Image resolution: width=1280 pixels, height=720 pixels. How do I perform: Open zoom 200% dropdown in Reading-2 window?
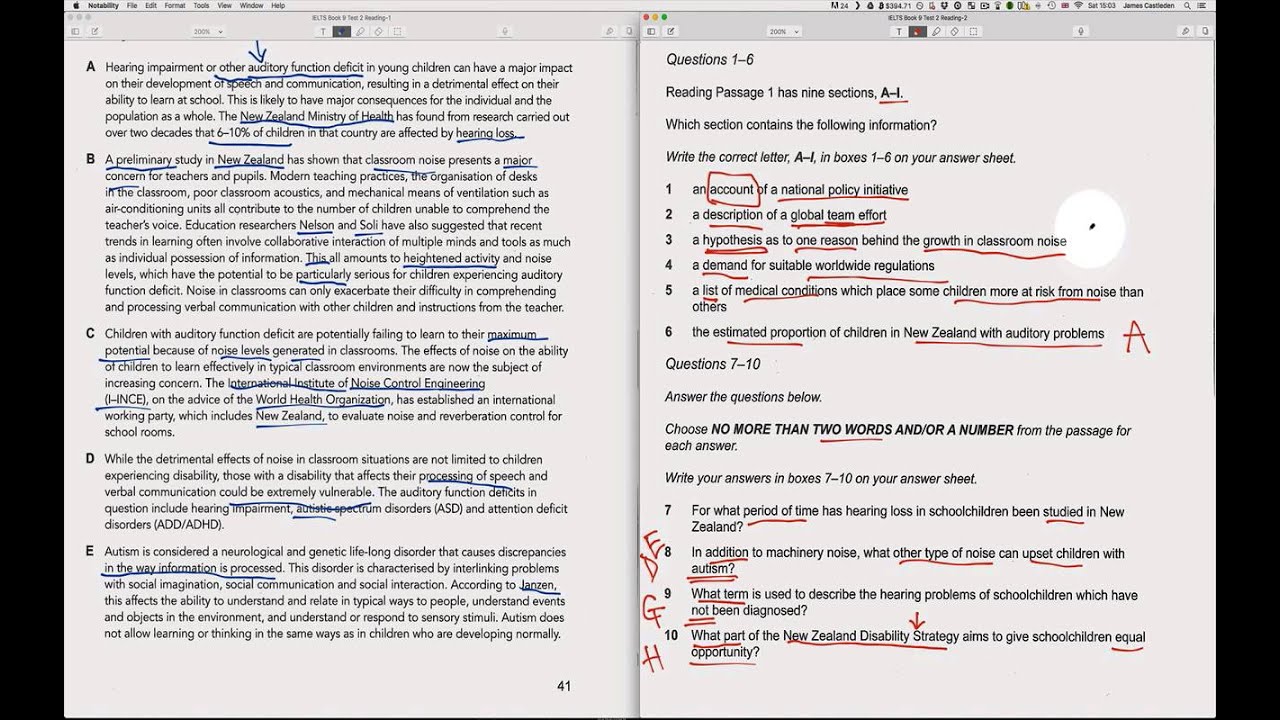(785, 31)
